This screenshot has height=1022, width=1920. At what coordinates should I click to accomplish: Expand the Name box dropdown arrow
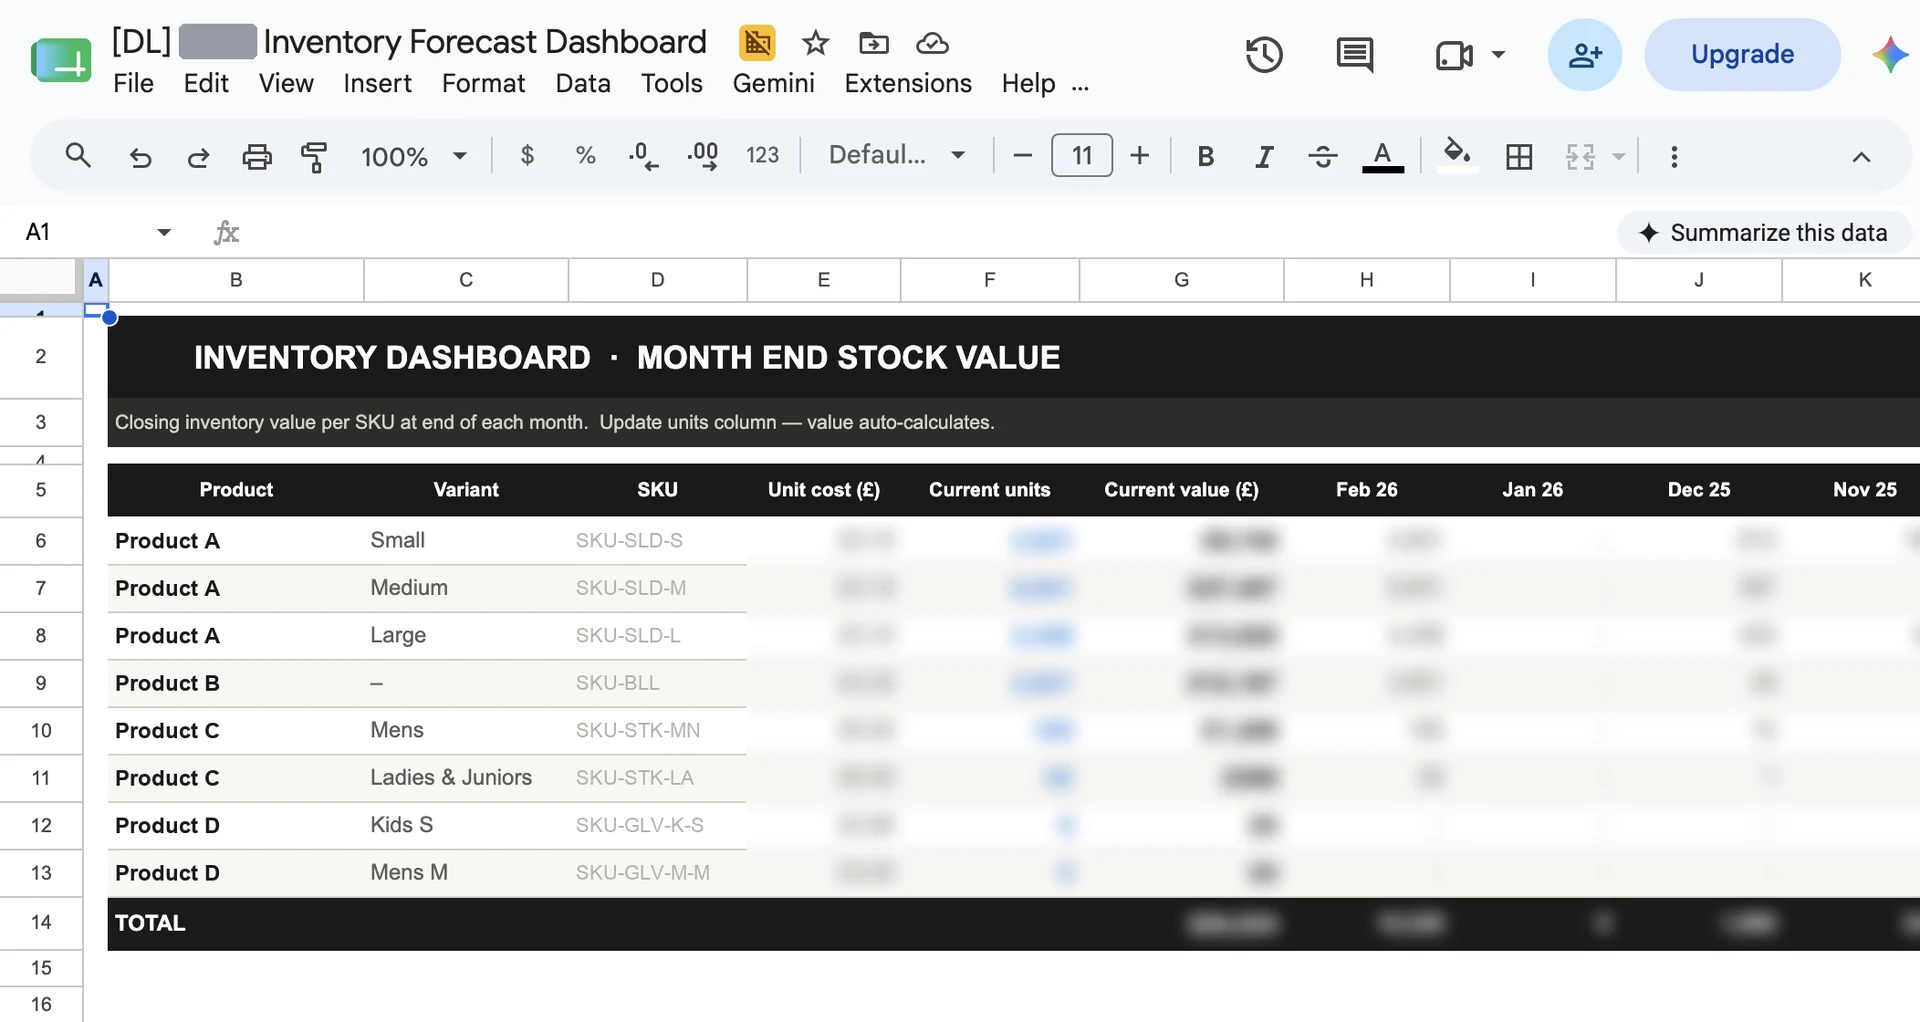pos(164,232)
